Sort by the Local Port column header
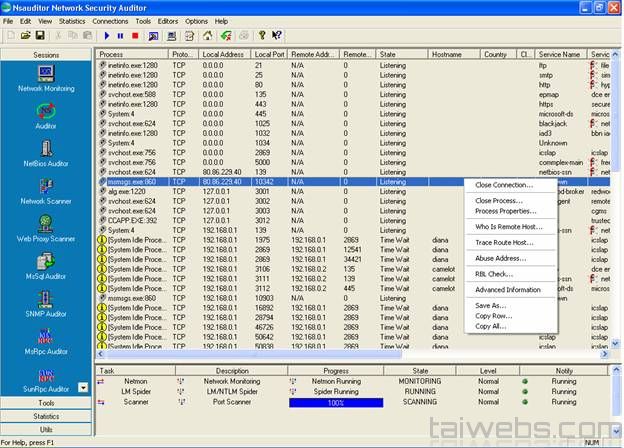Viewport: 624px width, 448px height. pos(269,54)
